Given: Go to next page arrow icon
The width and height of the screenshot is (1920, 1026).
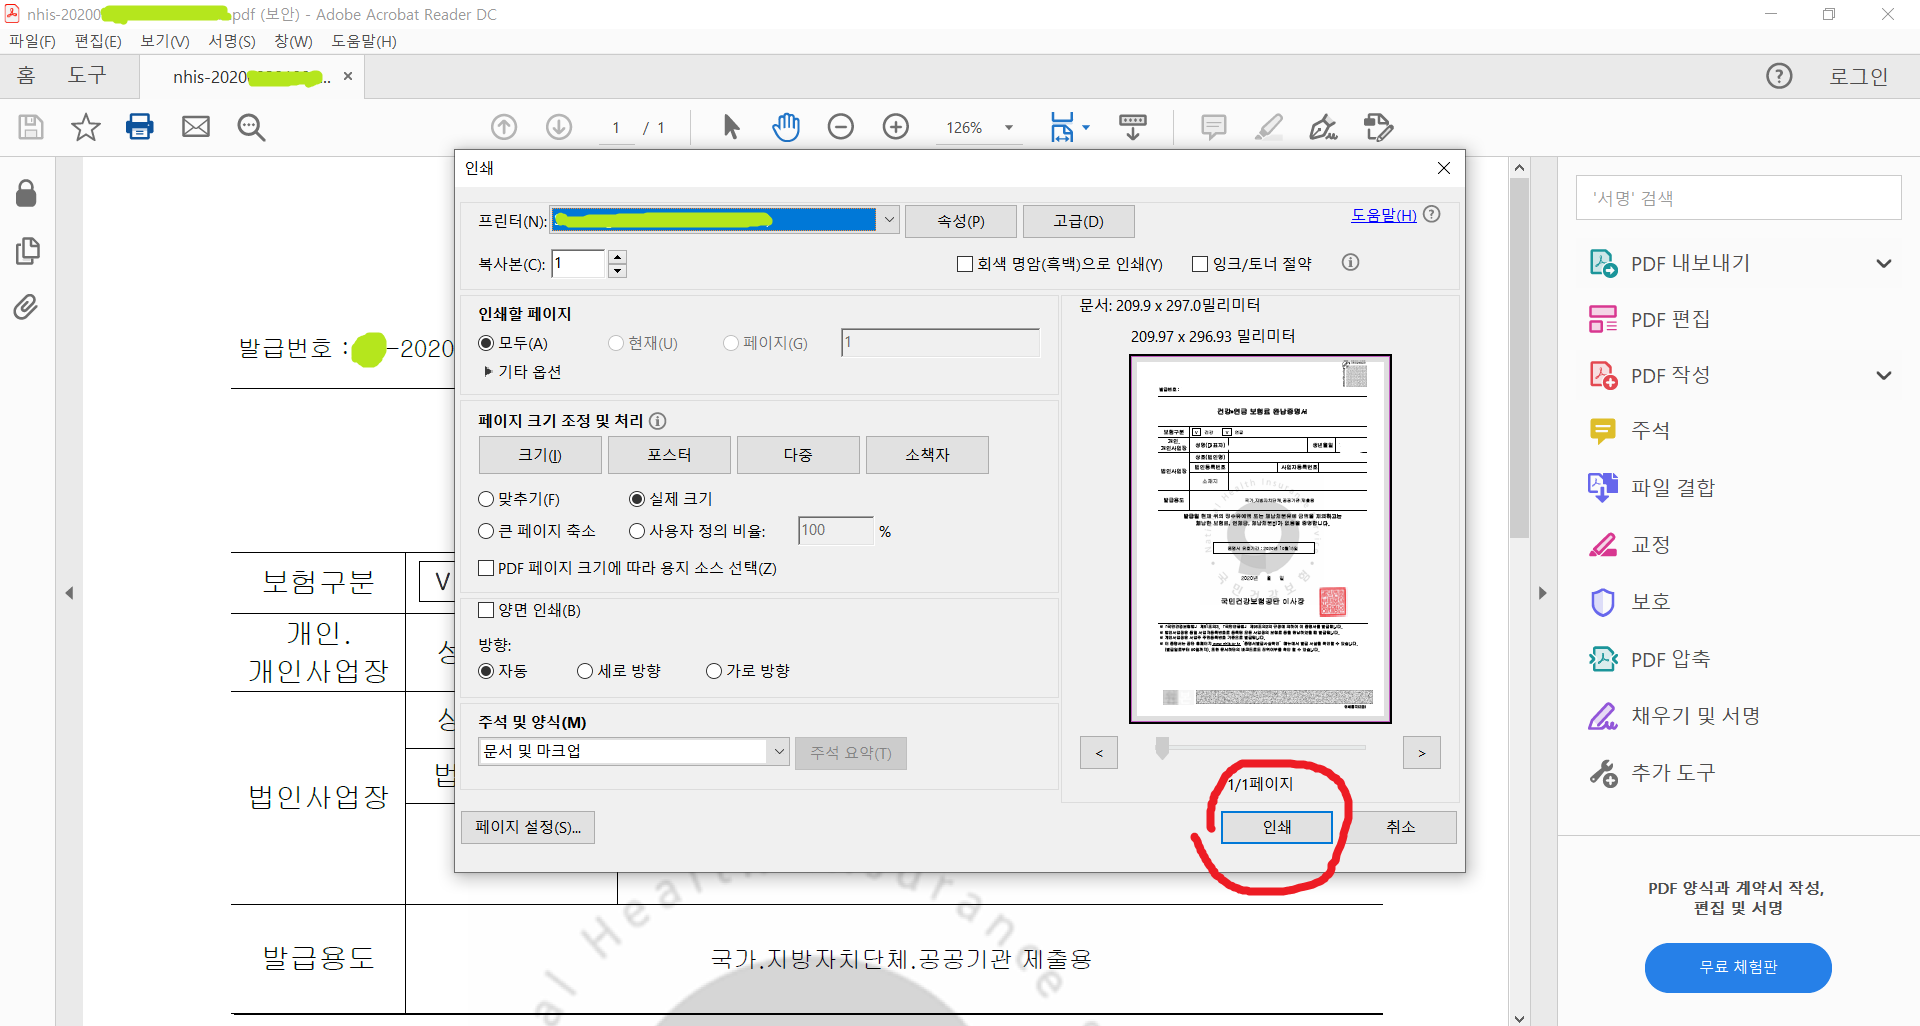Looking at the screenshot, I should click(559, 127).
